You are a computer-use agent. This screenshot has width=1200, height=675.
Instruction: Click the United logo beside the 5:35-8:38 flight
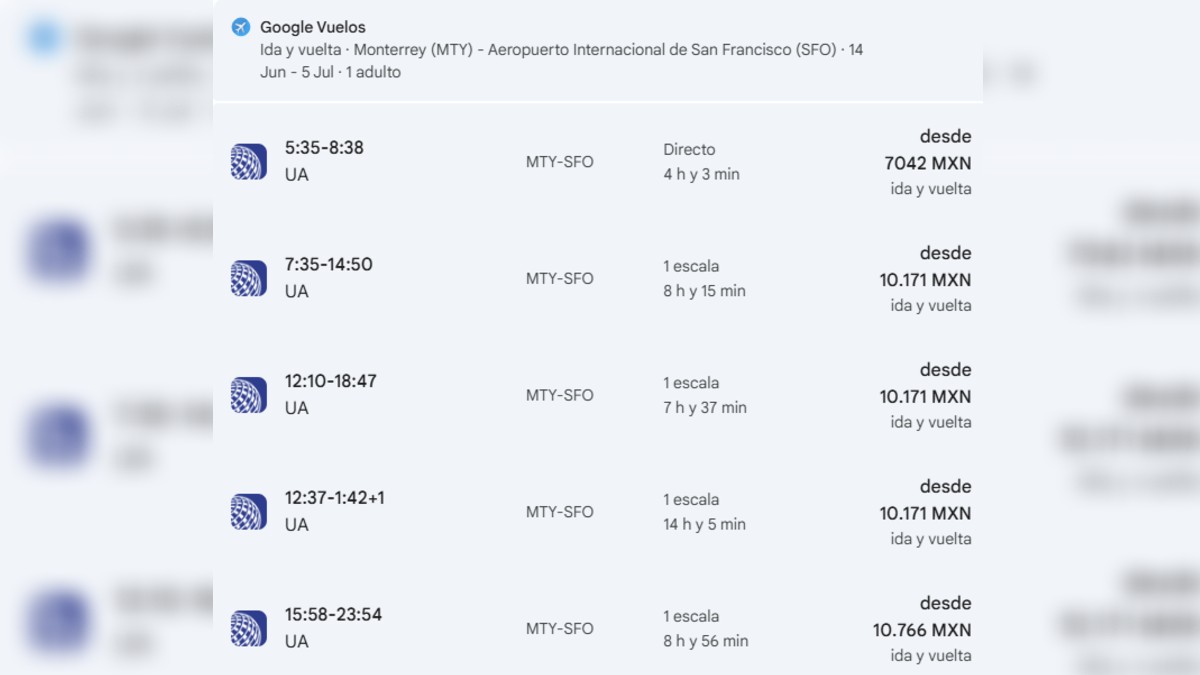(248, 159)
